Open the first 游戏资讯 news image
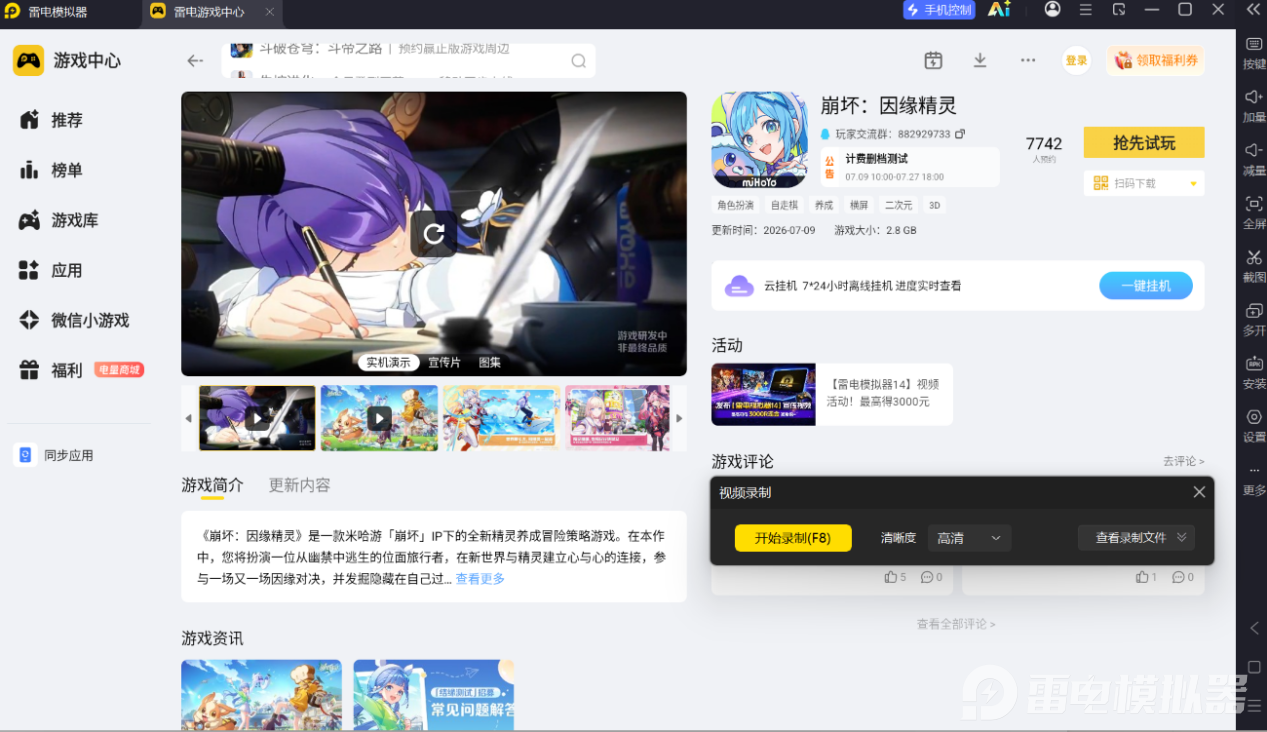 point(261,695)
